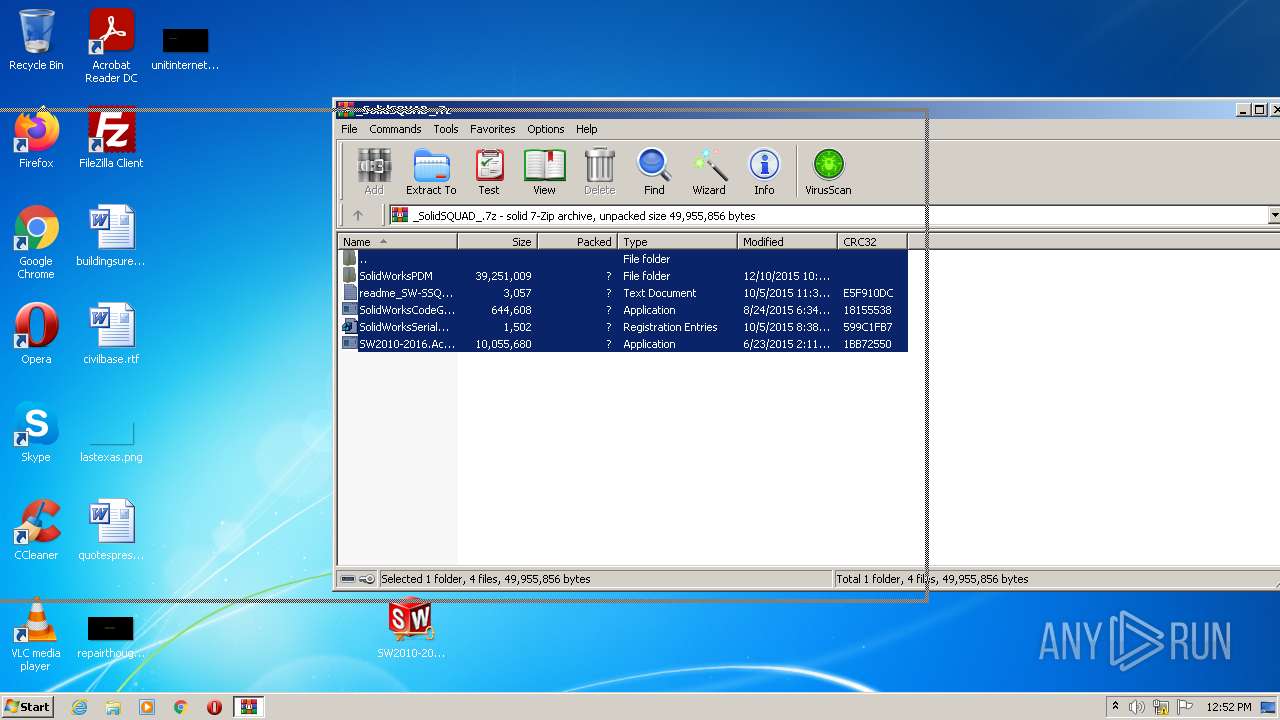
Task: Sort list by Type column header
Action: [x=678, y=242]
